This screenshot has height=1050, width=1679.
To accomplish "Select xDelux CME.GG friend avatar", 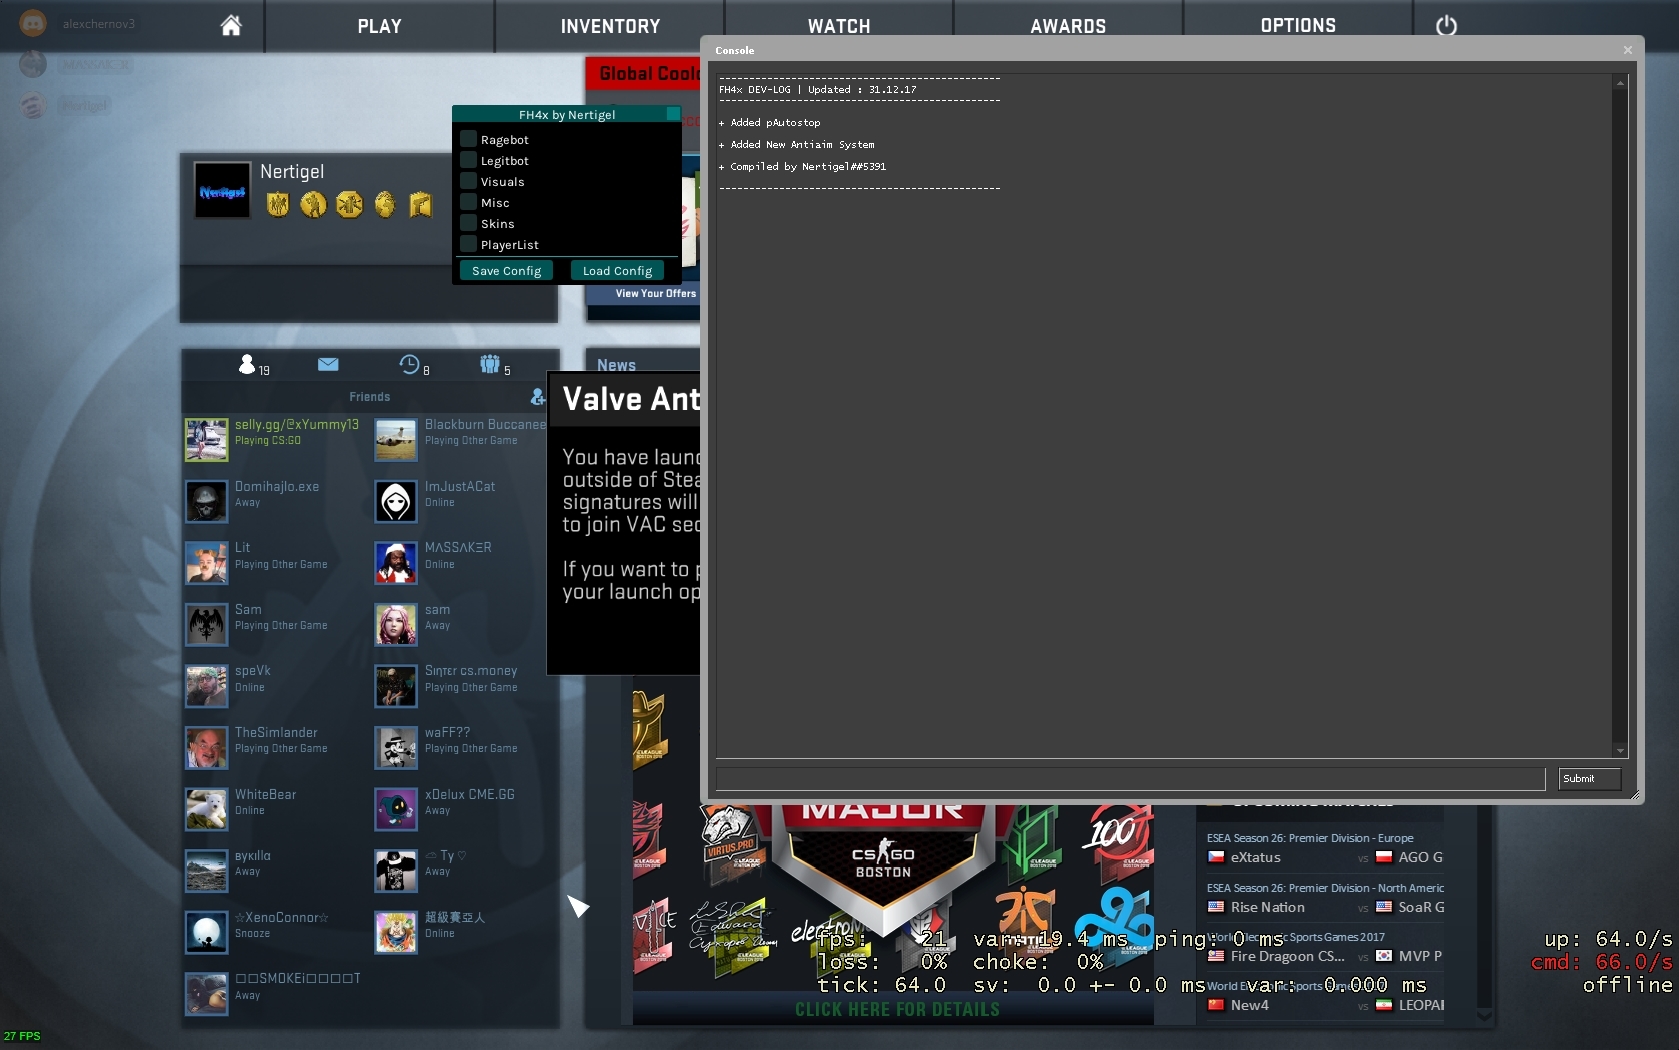I will coord(396,810).
